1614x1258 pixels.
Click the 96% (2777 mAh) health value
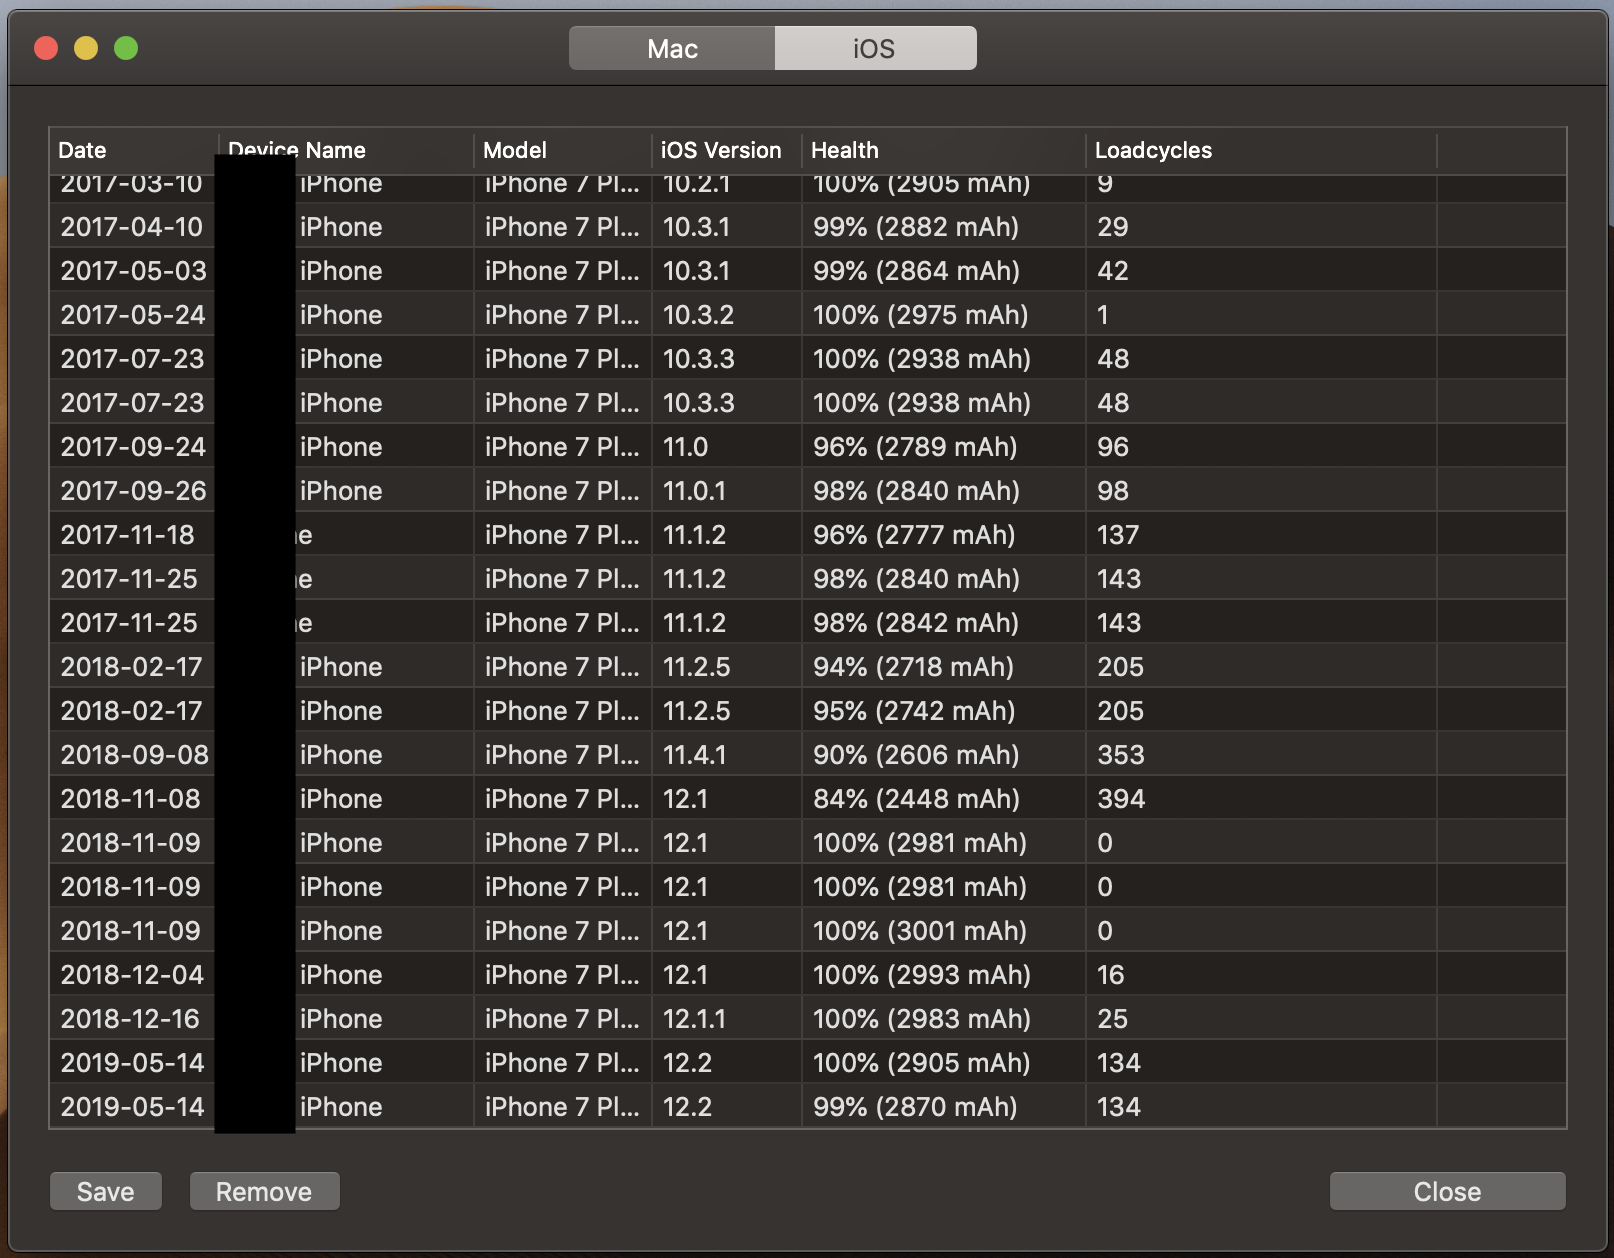tap(914, 535)
